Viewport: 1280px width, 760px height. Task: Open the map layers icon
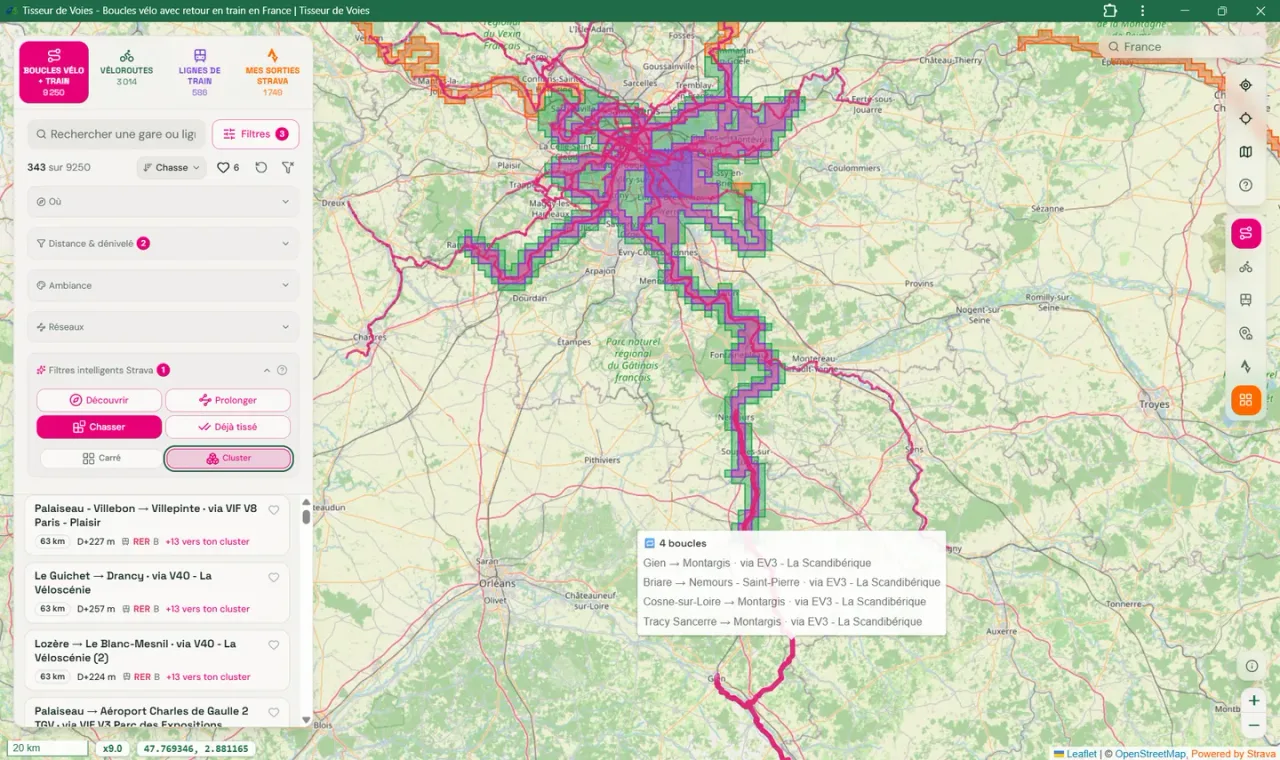pyautogui.click(x=1245, y=152)
